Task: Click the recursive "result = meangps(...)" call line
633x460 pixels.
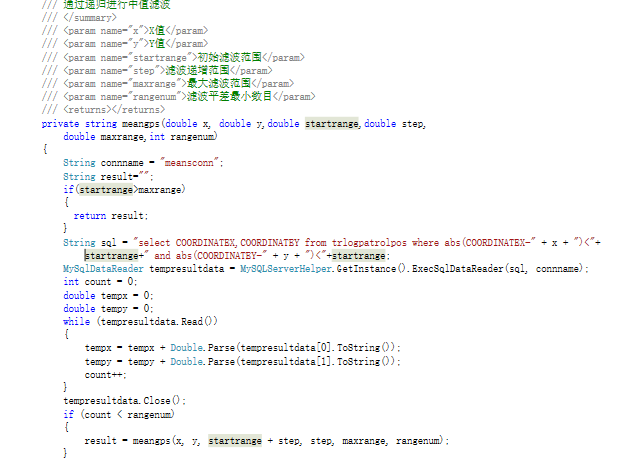Action: click(267, 441)
